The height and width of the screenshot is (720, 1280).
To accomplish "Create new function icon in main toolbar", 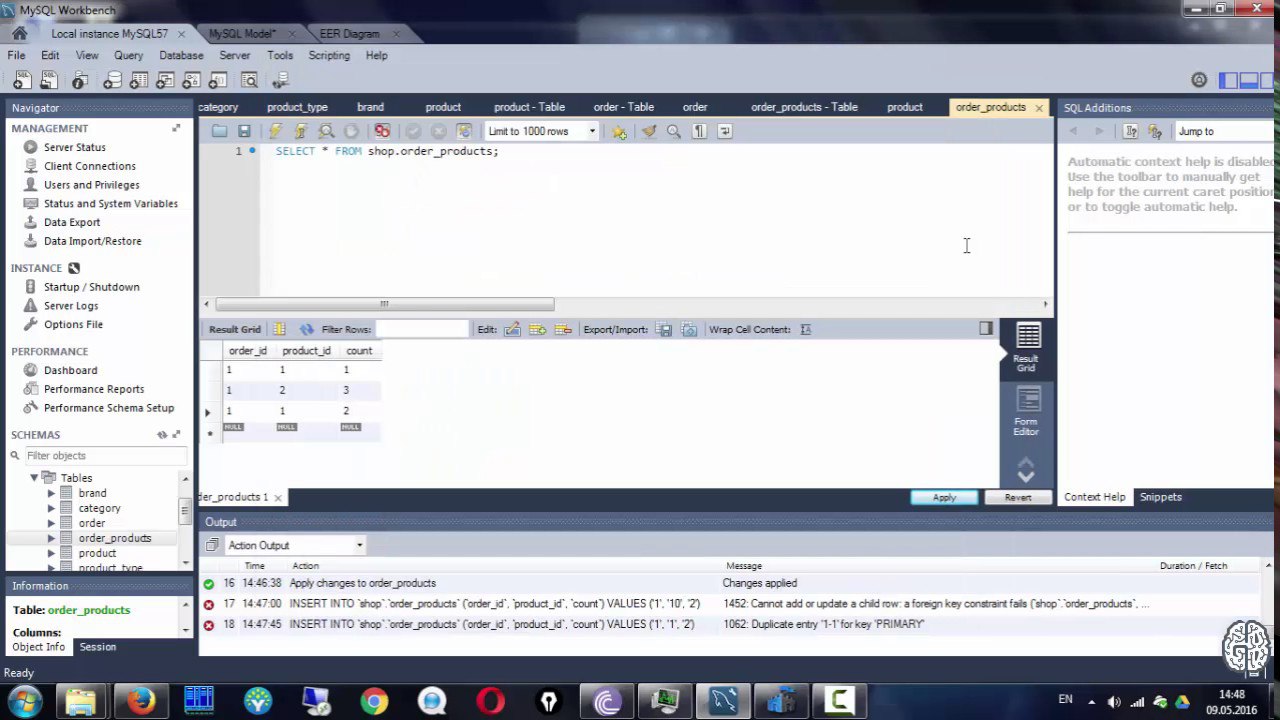I will (x=220, y=81).
